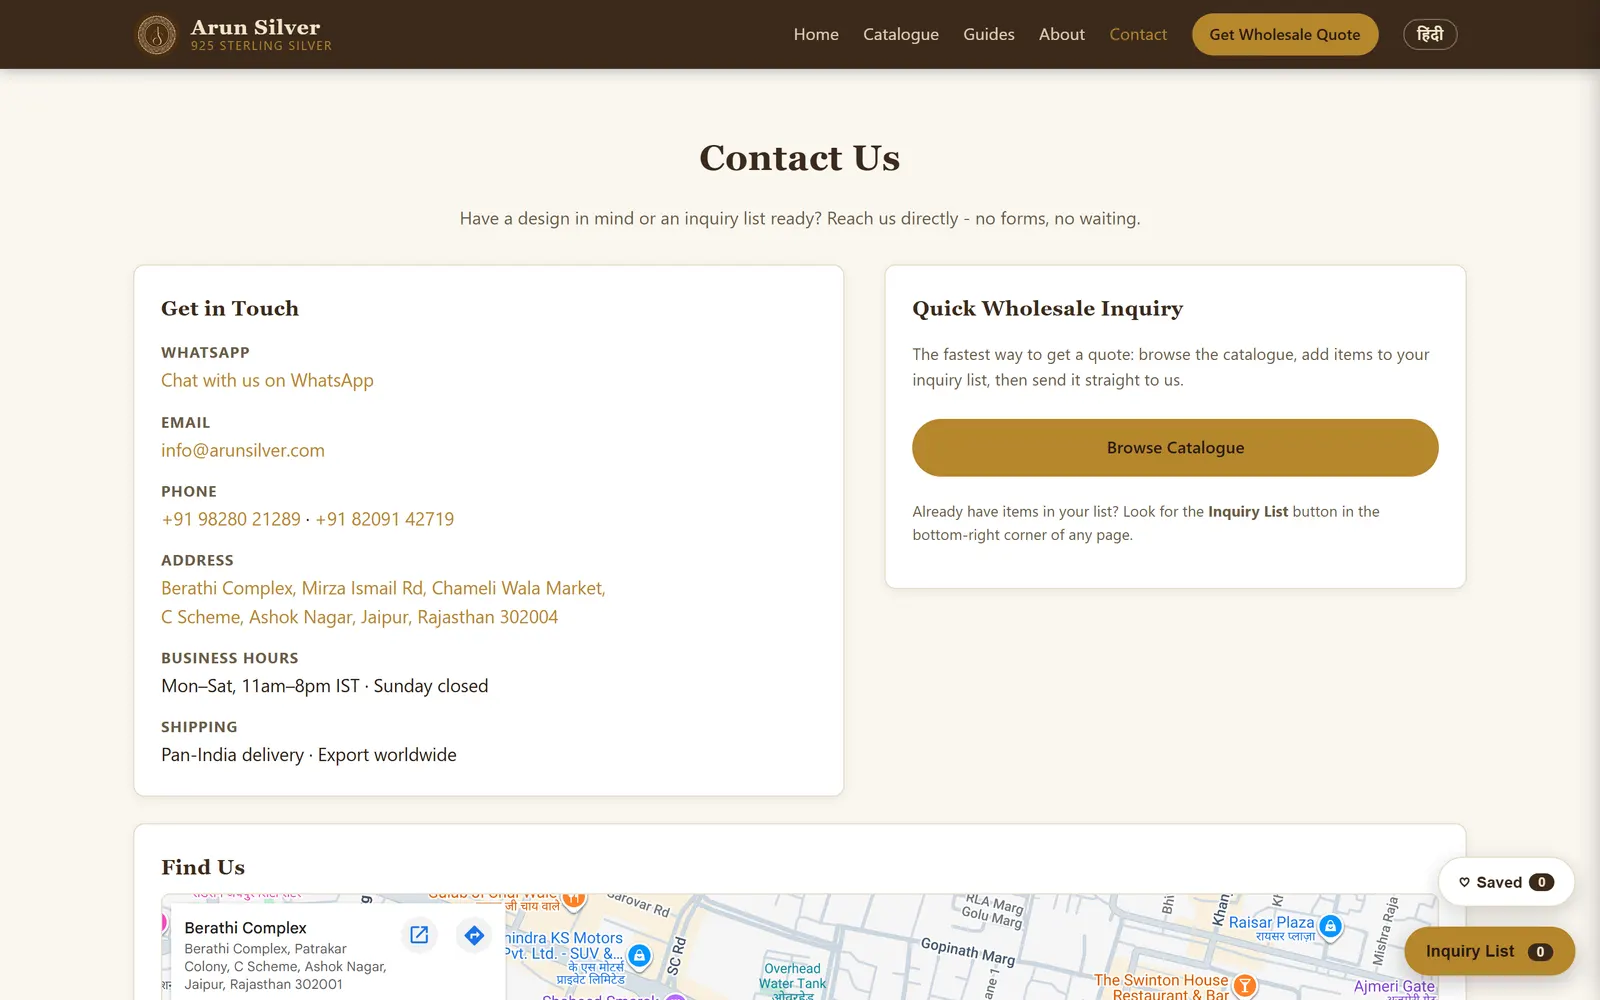This screenshot has width=1600, height=1000.
Task: Click the blue directions icon on map card
Action: [x=474, y=935]
